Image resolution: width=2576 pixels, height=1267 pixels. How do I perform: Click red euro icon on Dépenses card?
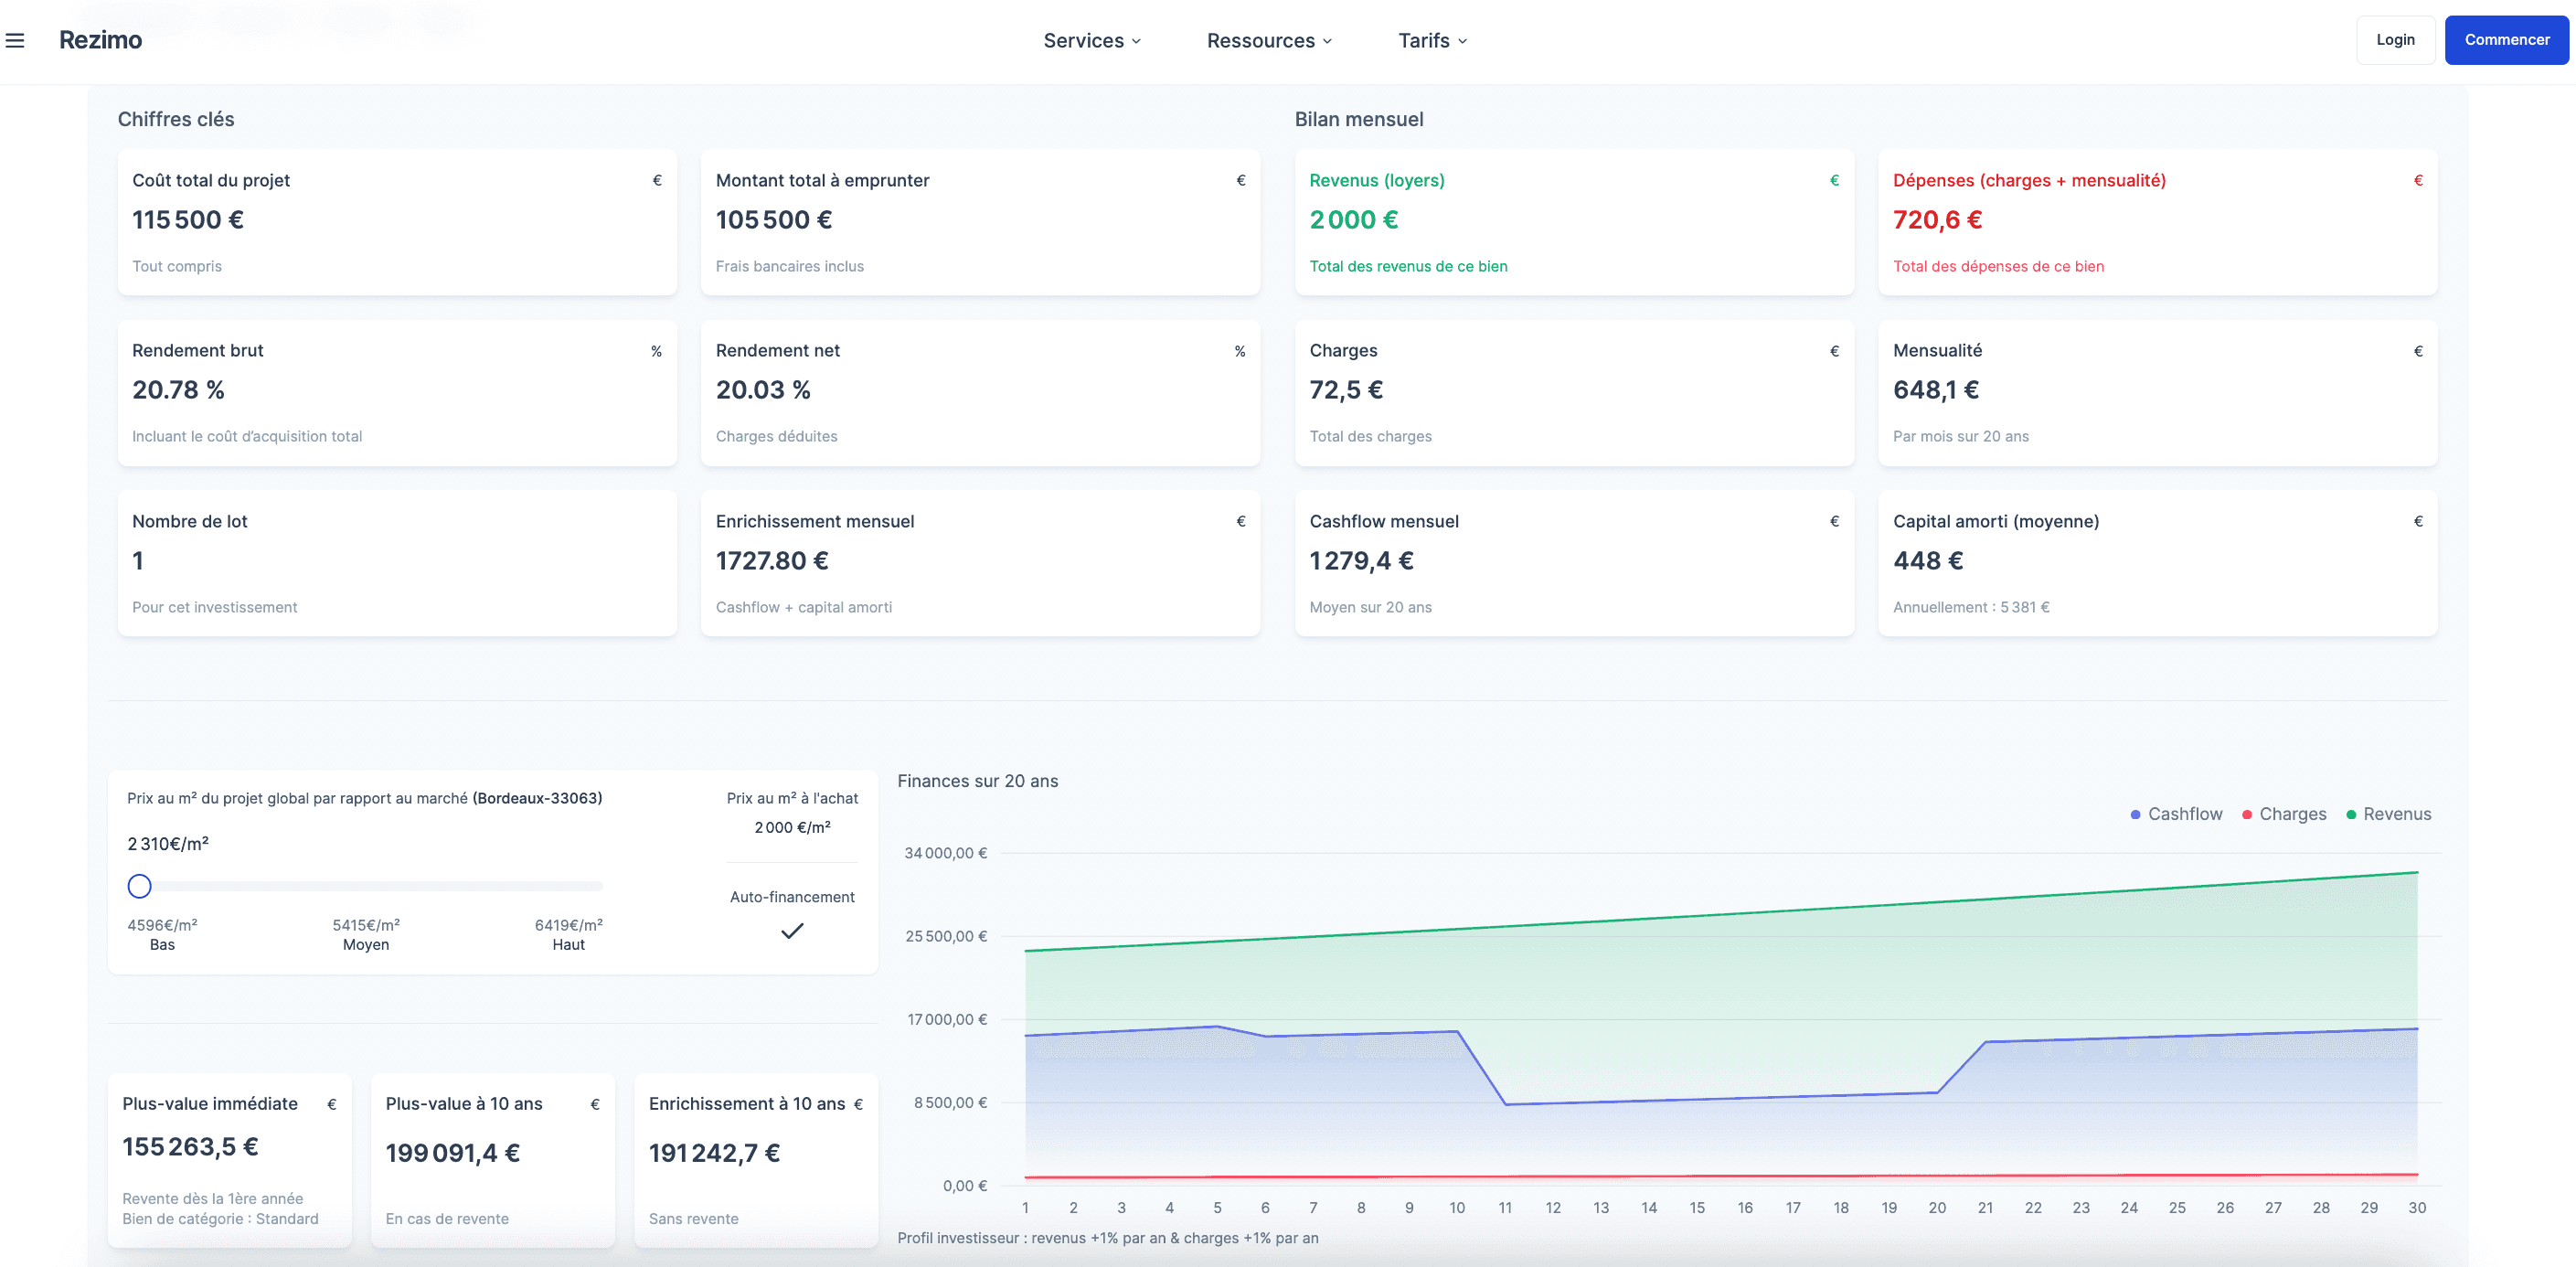(2418, 181)
